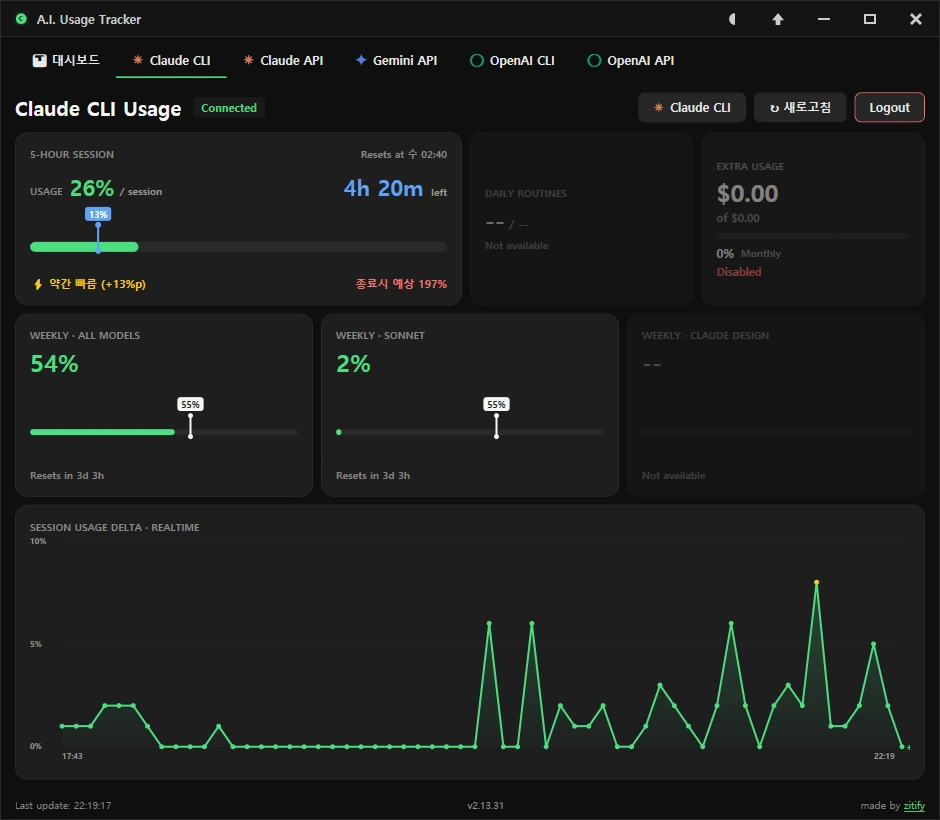
Task: Click the $0.00 extra usage amount
Action: [747, 194]
